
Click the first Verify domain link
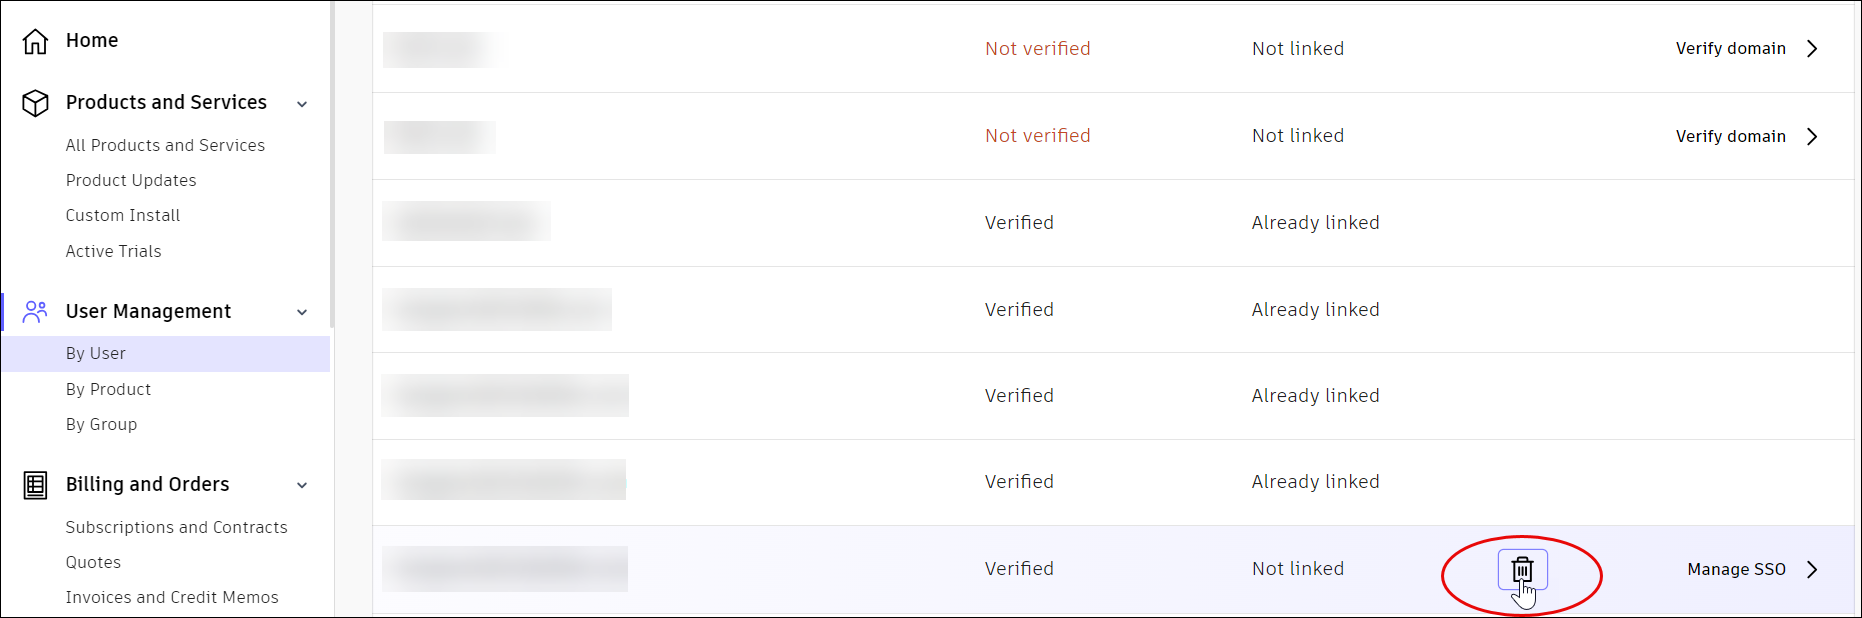pyautogui.click(x=1730, y=49)
